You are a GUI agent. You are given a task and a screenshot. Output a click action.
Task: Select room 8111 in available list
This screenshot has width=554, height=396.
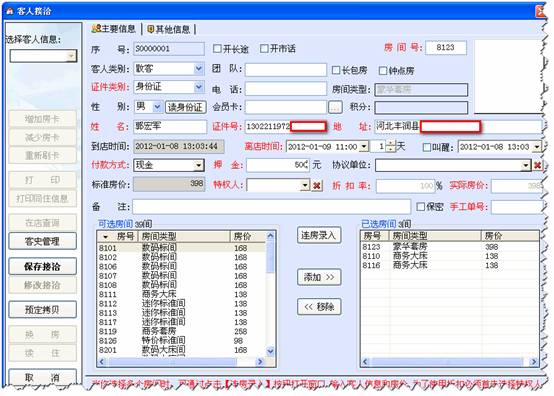click(182, 294)
